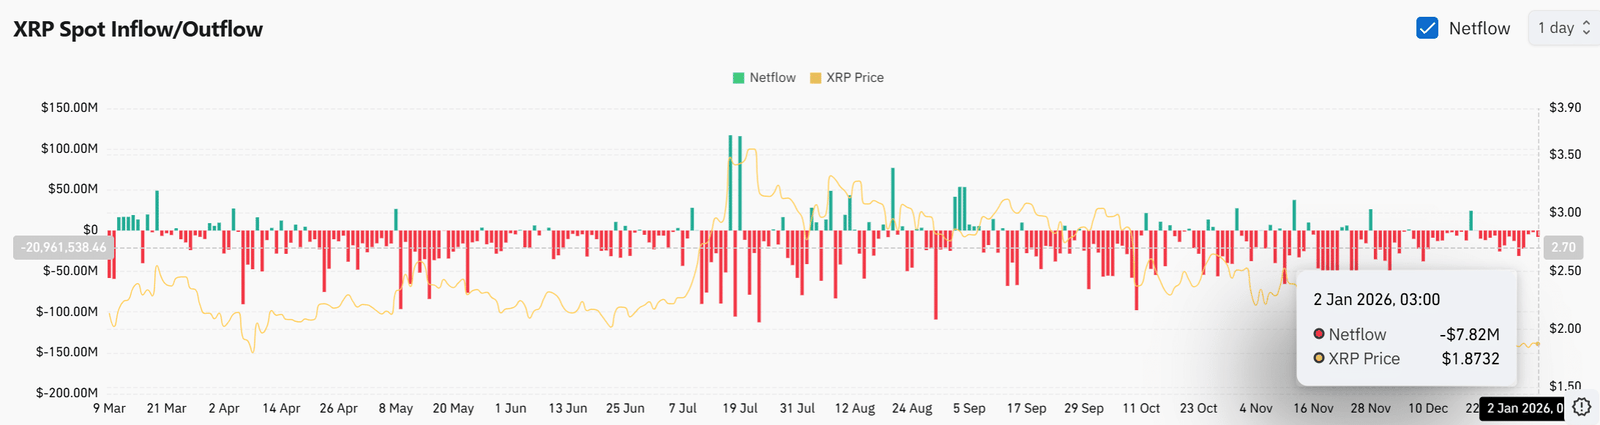Click the $-200.00M y-axis label

67,393
